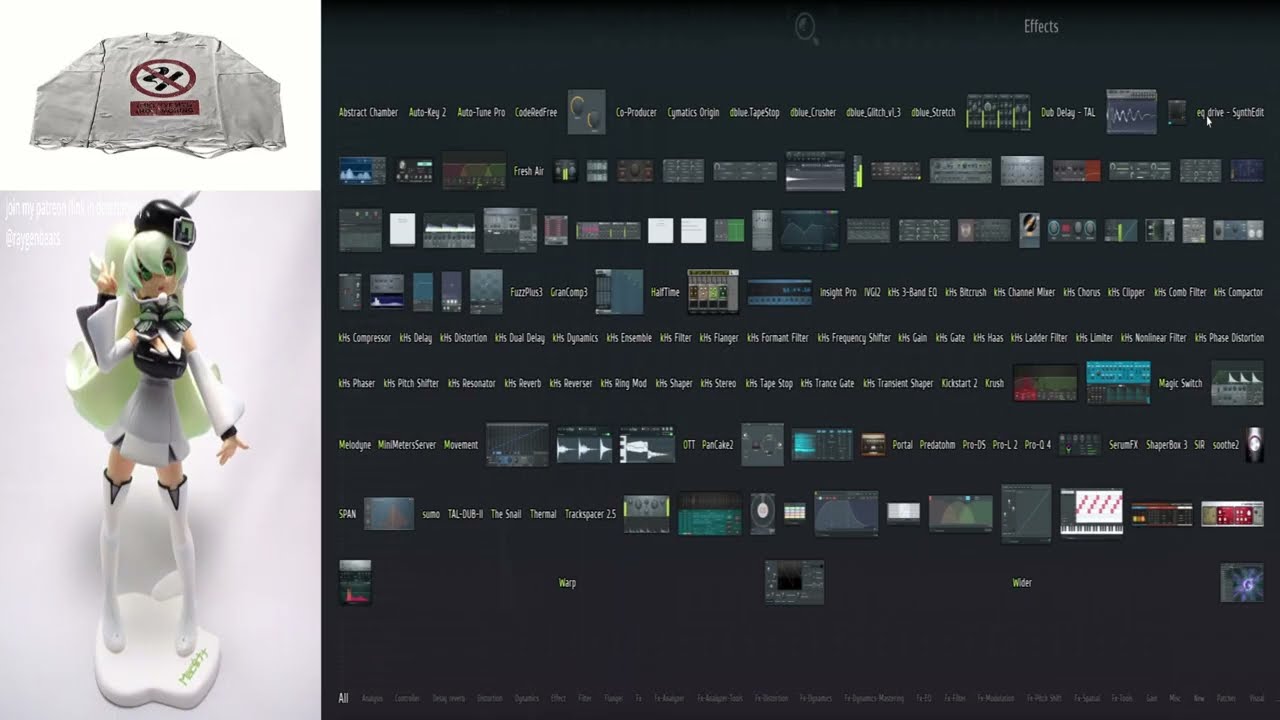This screenshot has height=720, width=1280.
Task: Select the waveform thumbnail left of OTT
Action: 647,444
